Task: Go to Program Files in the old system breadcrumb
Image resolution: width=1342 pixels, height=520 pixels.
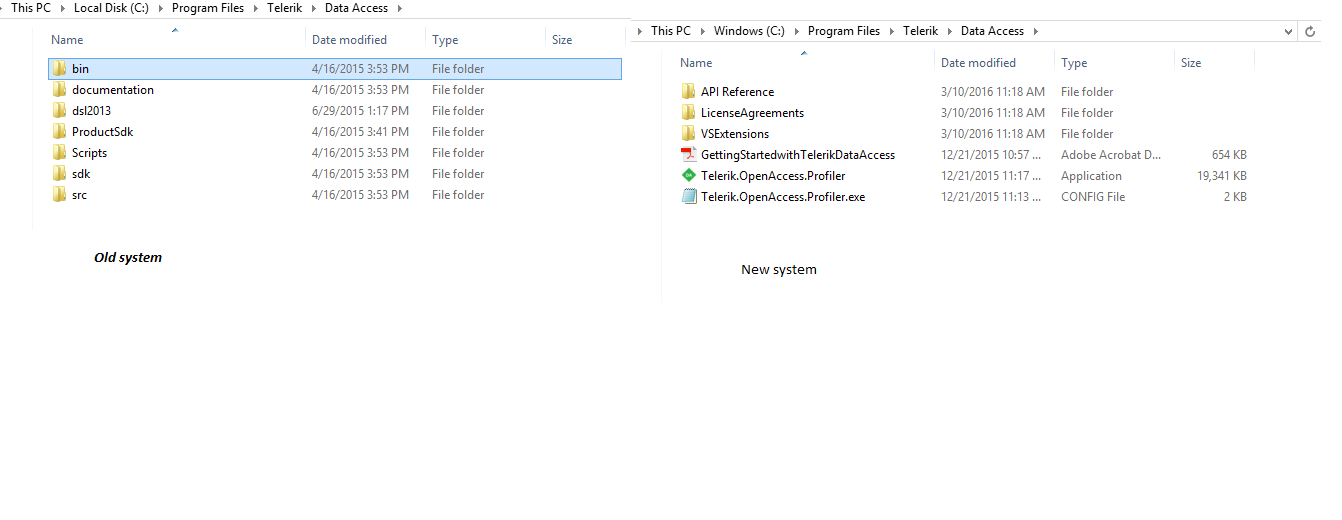Action: tap(208, 8)
